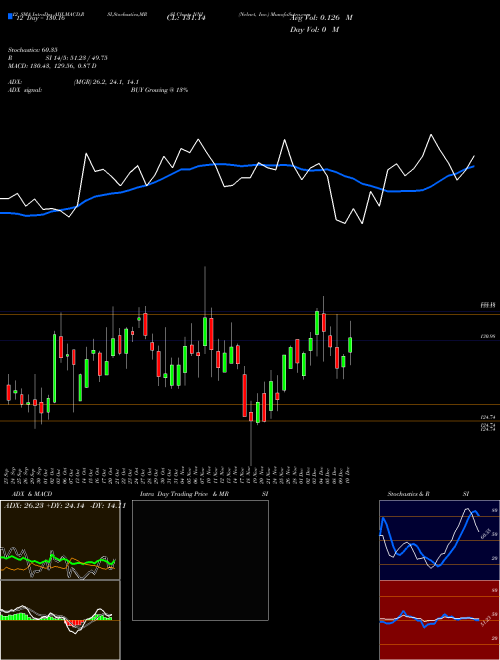Click the last green candlestick on the right

350,345
